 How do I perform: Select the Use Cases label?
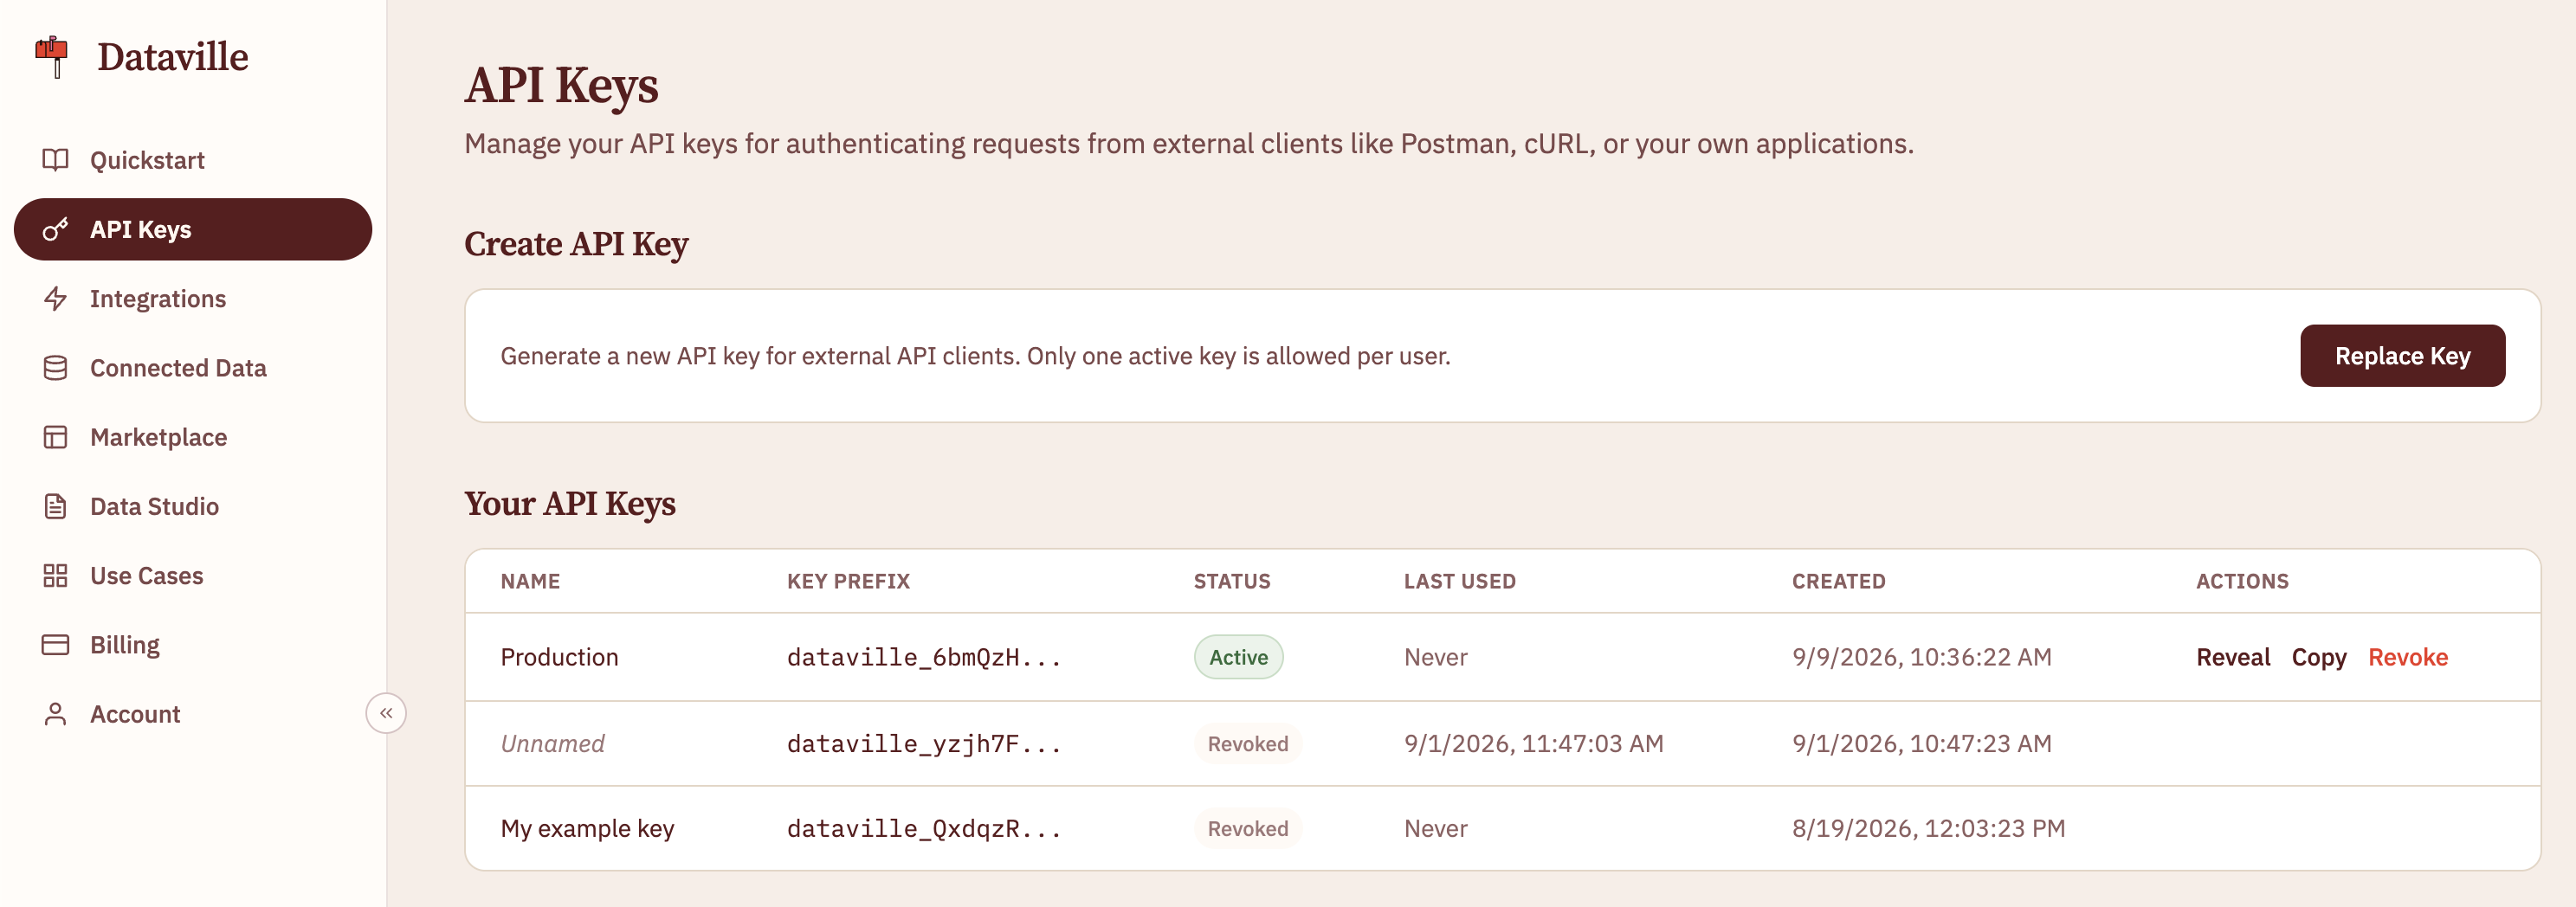point(146,575)
